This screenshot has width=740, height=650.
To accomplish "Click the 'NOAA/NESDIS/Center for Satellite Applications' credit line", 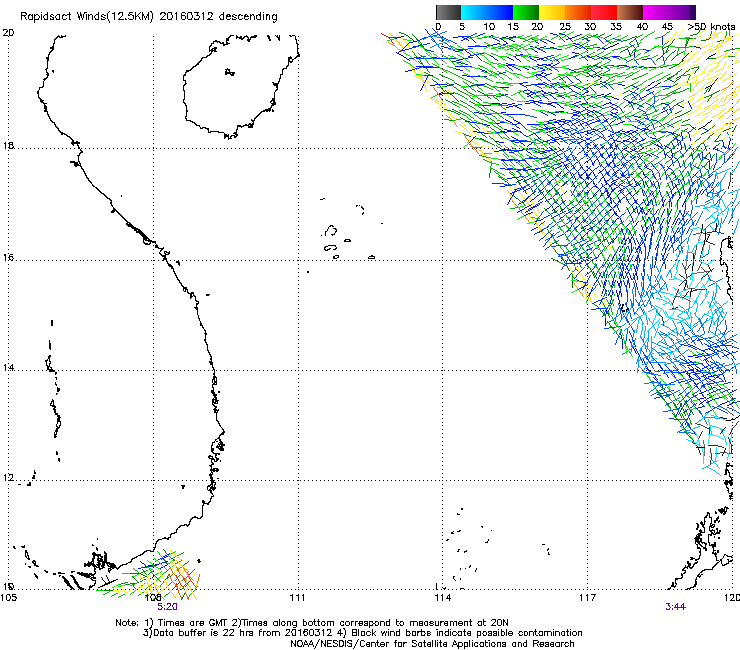I will (x=432, y=643).
